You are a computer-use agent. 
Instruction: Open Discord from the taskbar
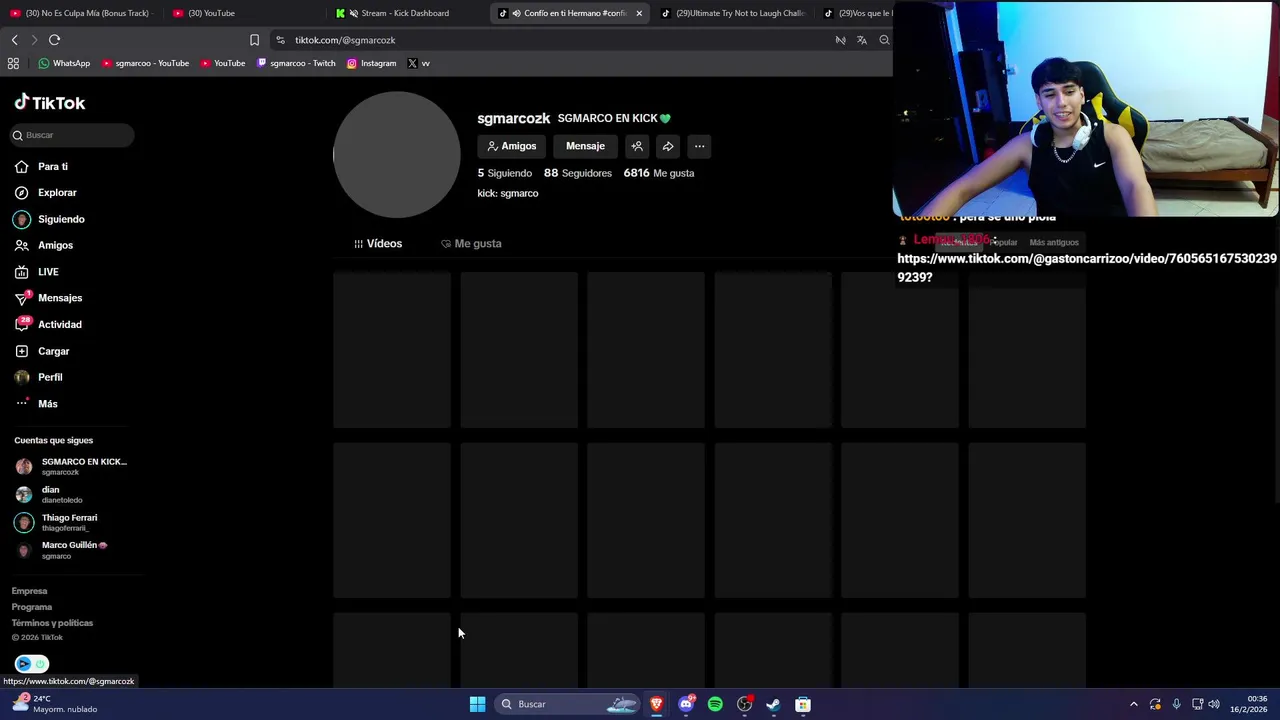(686, 704)
